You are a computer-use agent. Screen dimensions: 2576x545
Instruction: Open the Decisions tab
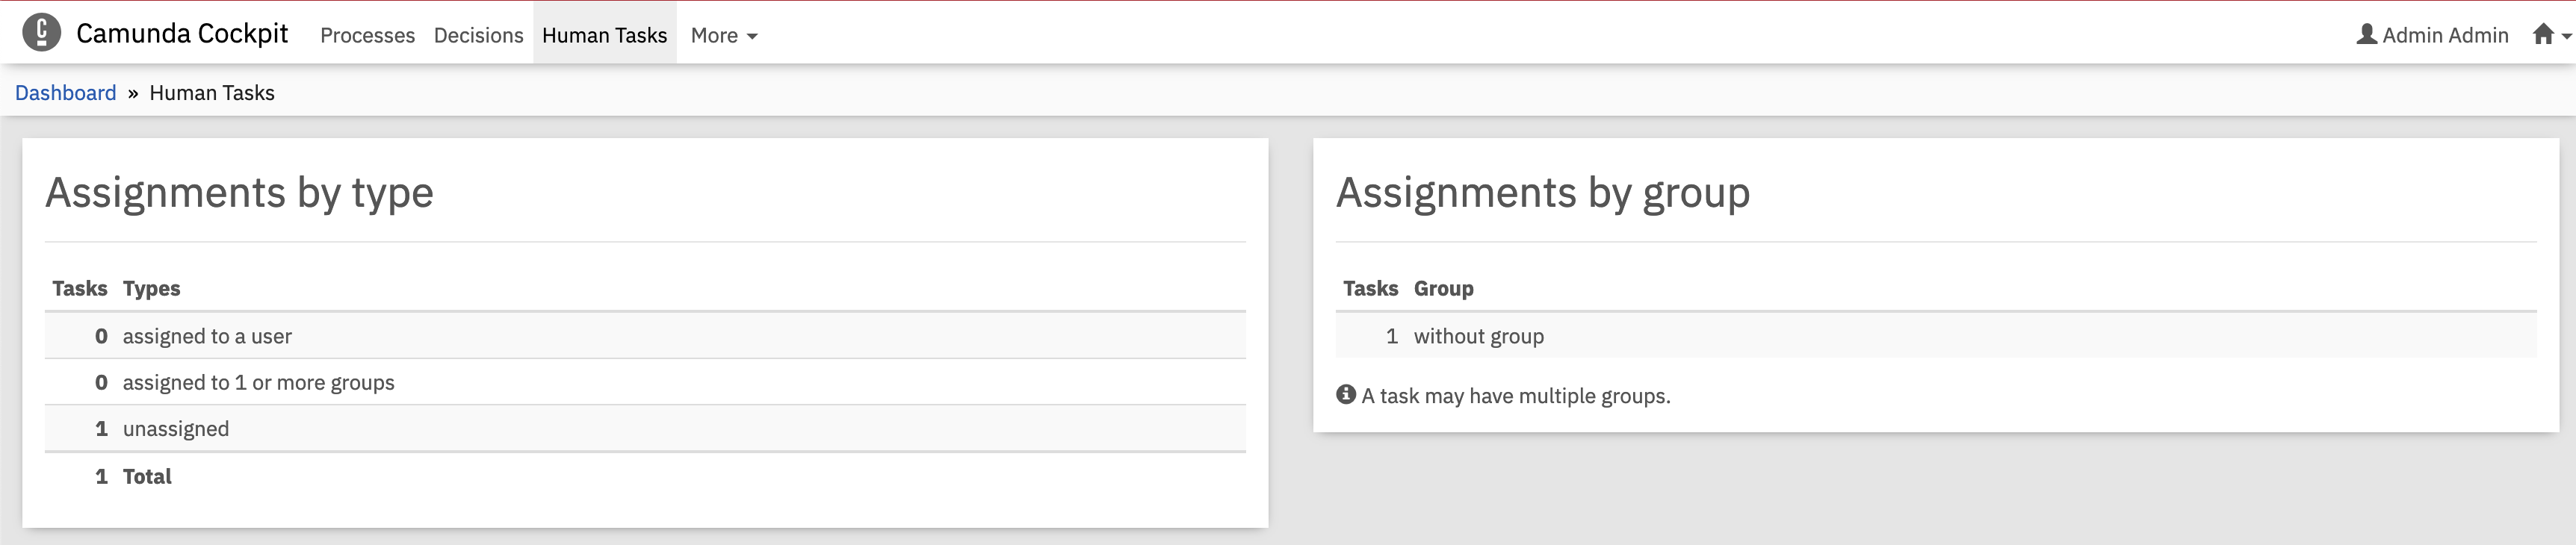478,35
